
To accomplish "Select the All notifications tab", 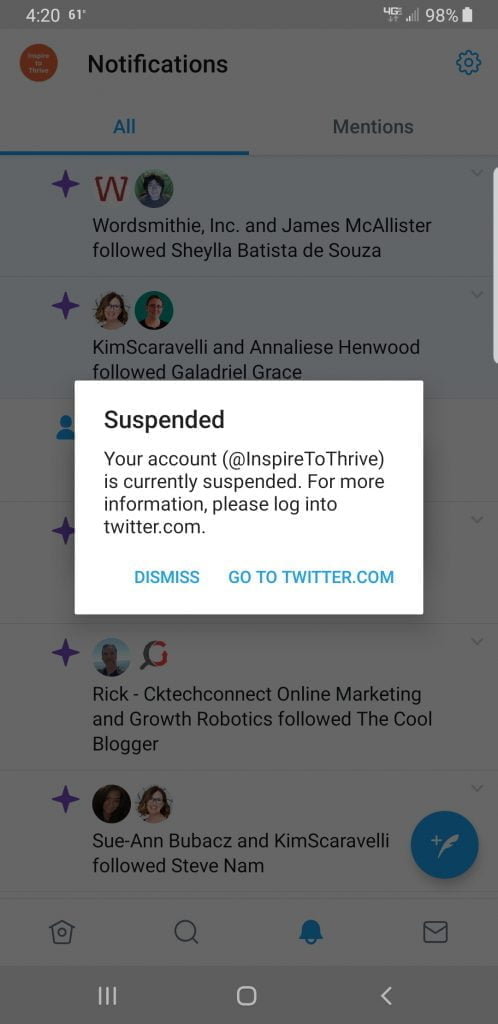I will point(124,127).
